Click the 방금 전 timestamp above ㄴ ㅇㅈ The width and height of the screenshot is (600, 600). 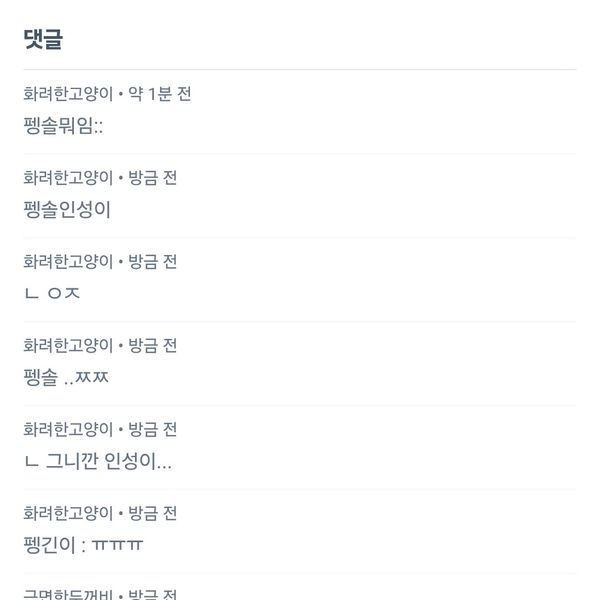(153, 262)
